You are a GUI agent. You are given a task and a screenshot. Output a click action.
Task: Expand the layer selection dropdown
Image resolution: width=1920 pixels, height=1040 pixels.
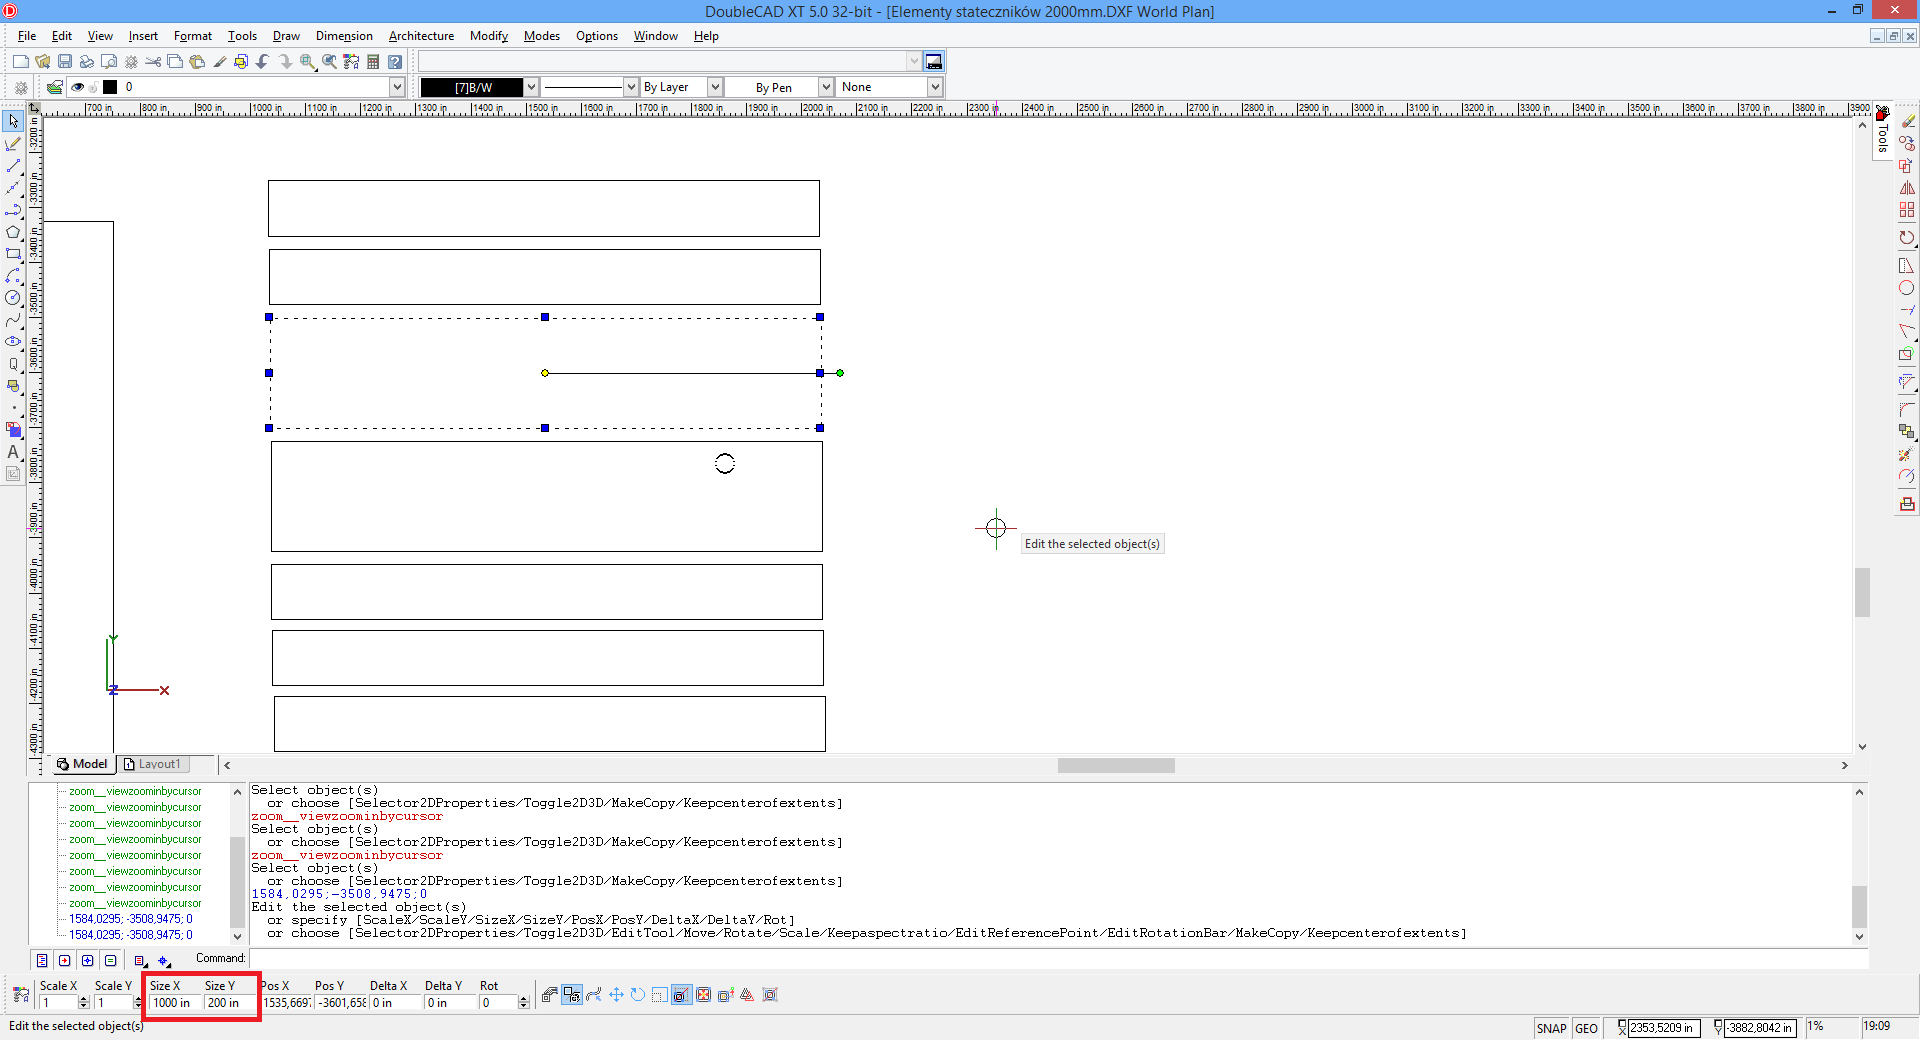397,87
